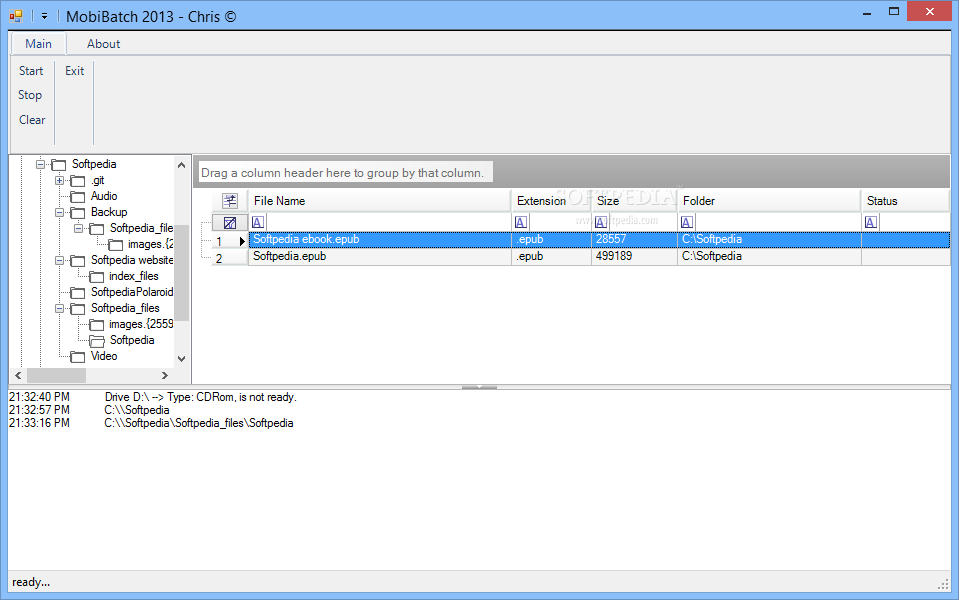Select the images.{2559 folder icon
Image resolution: width=959 pixels, height=600 pixels.
97,325
